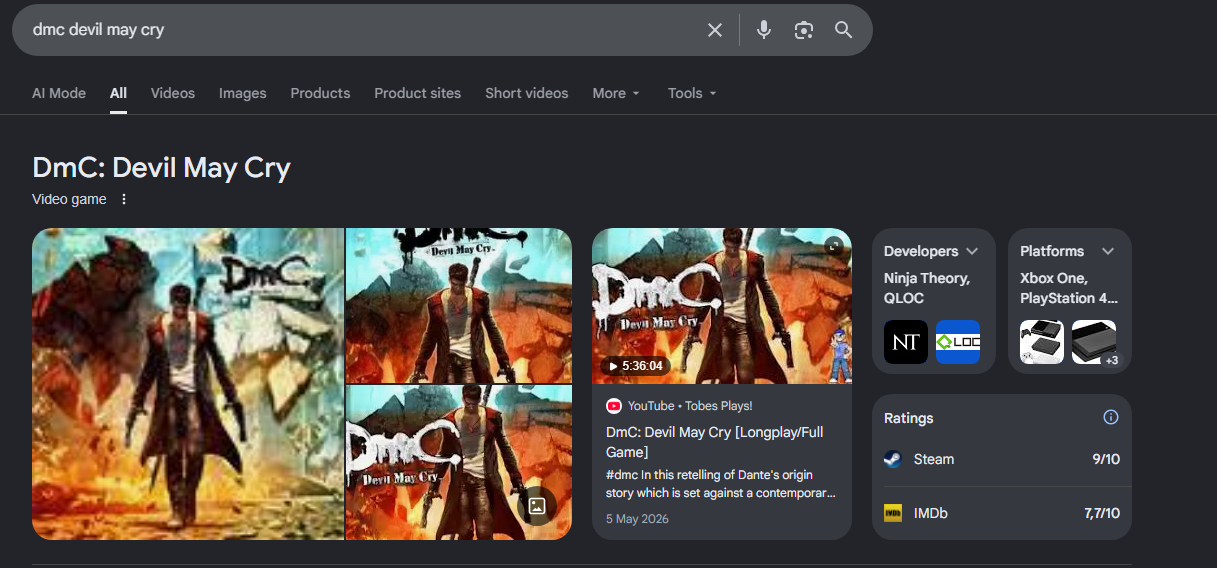
Task: Focus the search input field
Action: click(360, 30)
